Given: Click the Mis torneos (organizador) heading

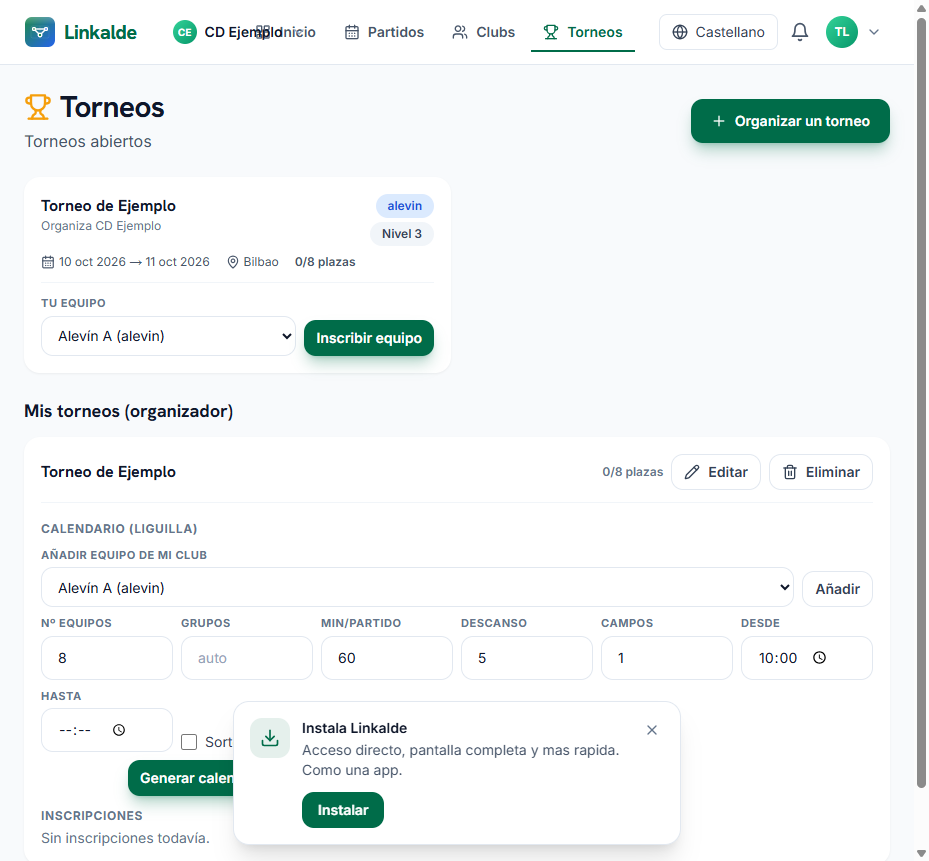Looking at the screenshot, I should (129, 411).
